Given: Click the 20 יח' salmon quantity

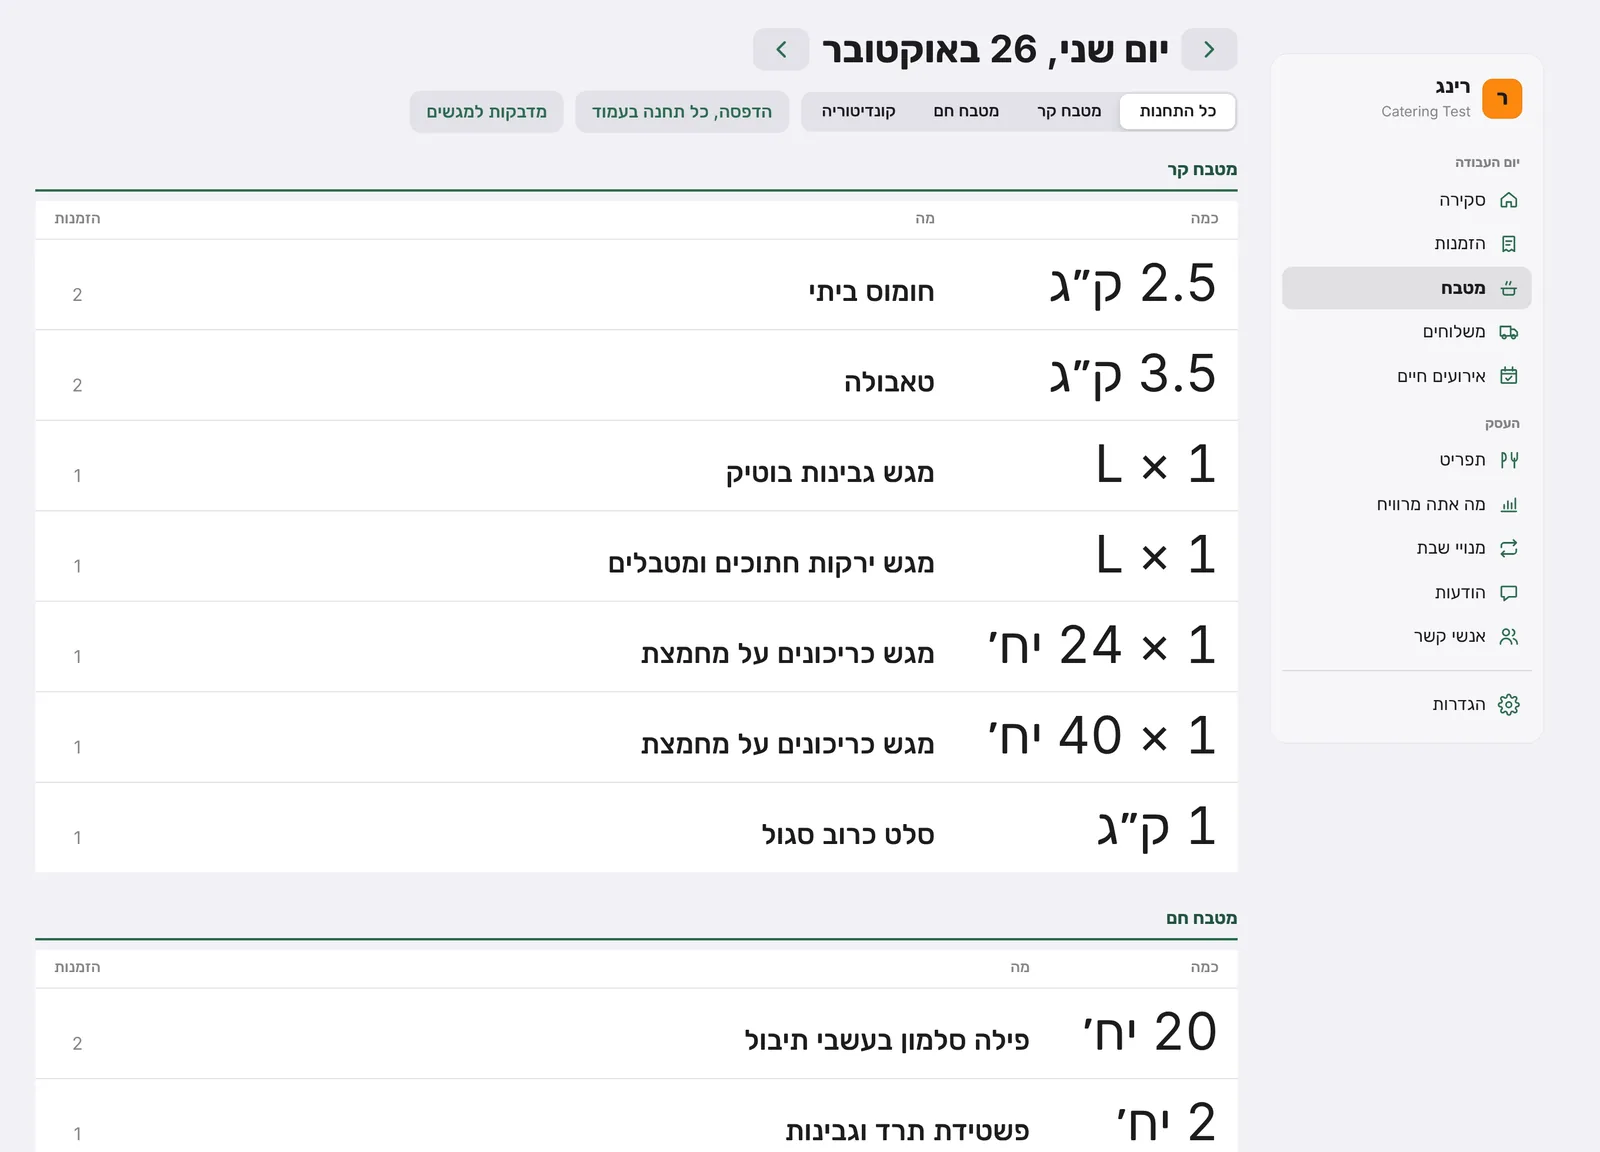Looking at the screenshot, I should [1150, 1032].
